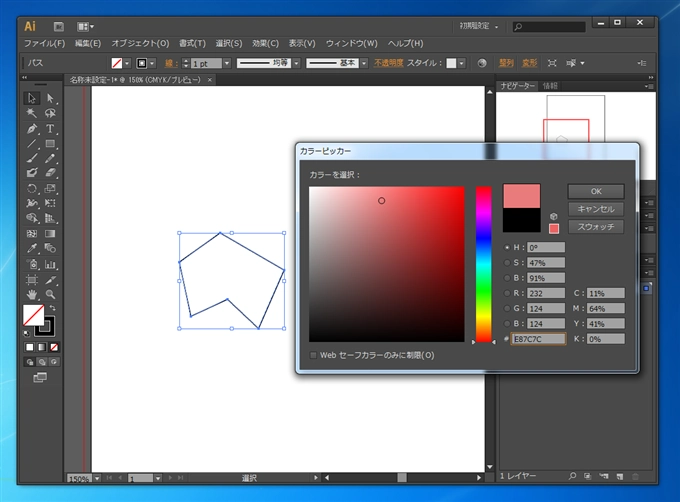The width and height of the screenshot is (680, 502).
Task: Select the Blob Brush tool
Action: 32,173
